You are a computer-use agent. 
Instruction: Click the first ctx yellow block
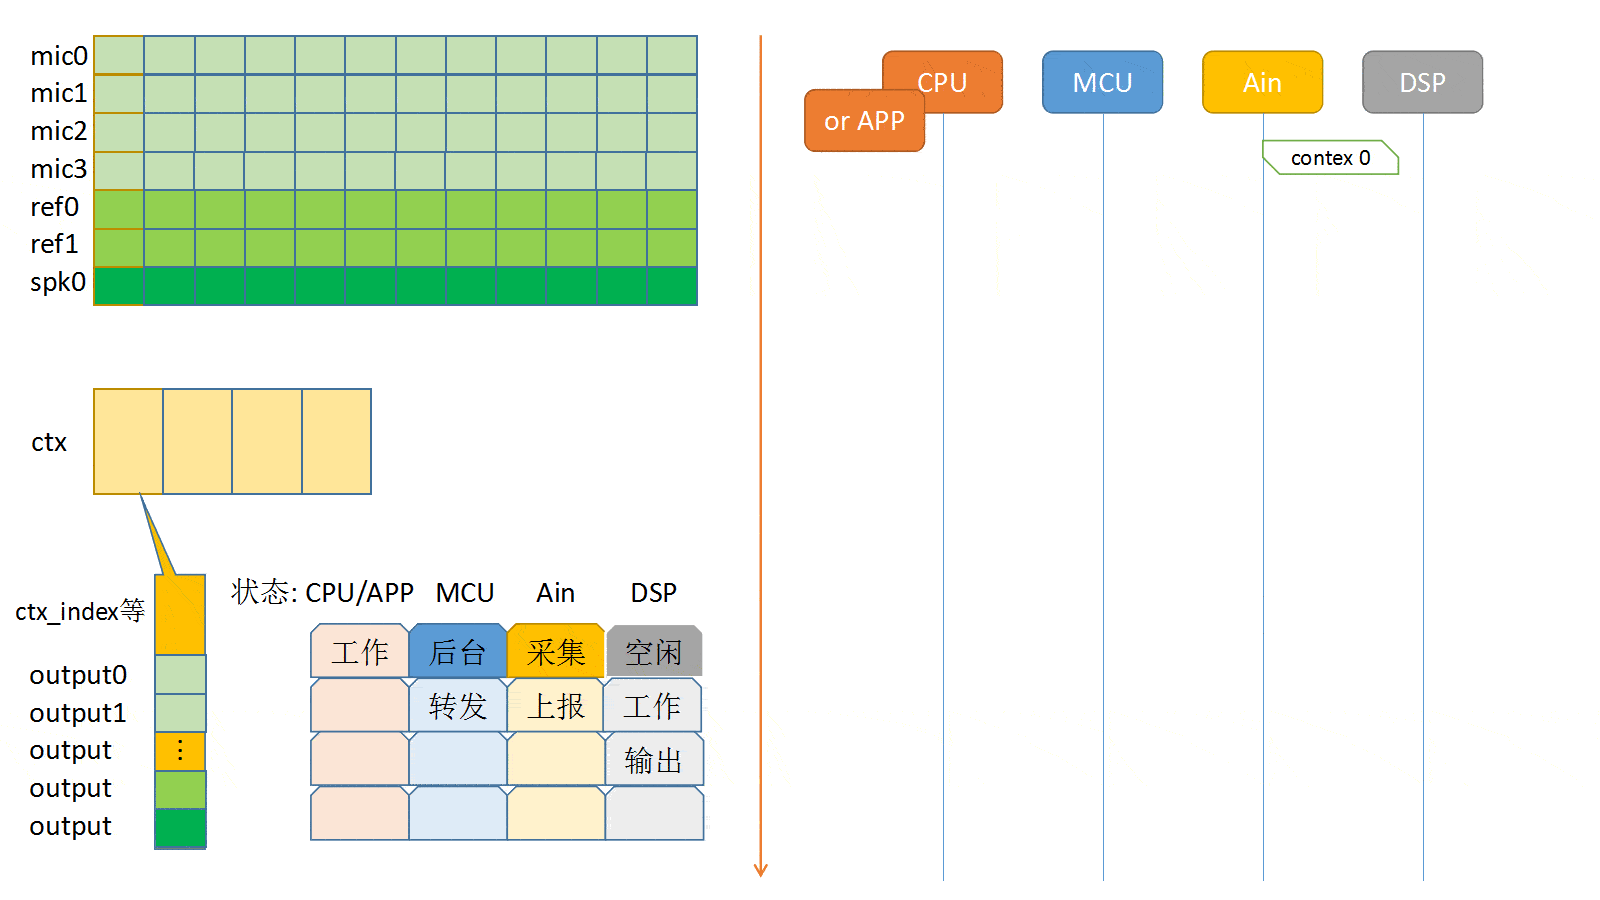(x=128, y=441)
